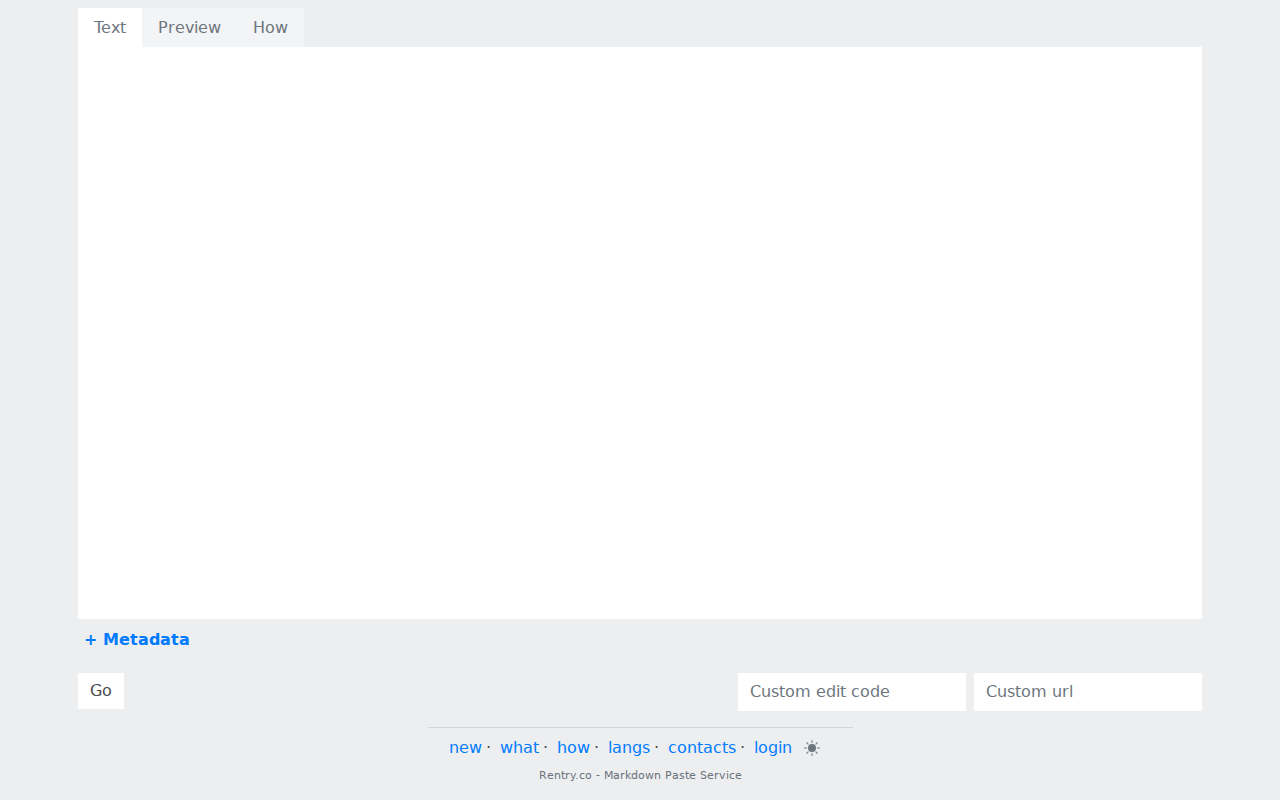Switch to the Preview tab
Image resolution: width=1280 pixels, height=800 pixels.
(189, 27)
